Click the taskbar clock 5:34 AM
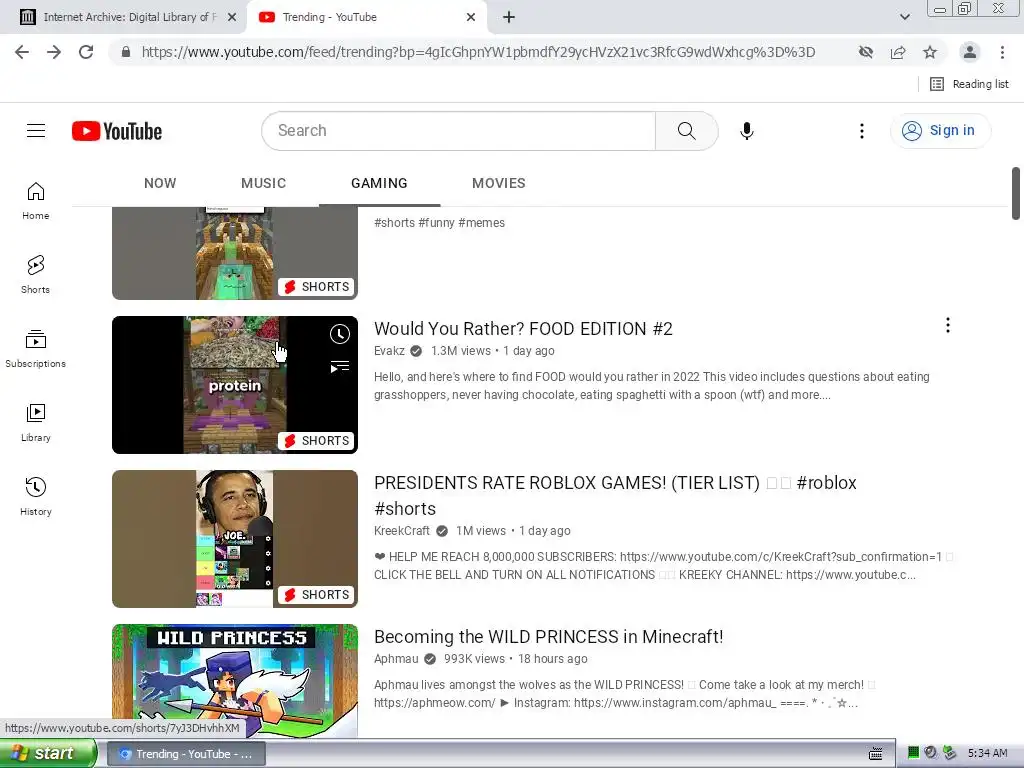 (x=987, y=754)
